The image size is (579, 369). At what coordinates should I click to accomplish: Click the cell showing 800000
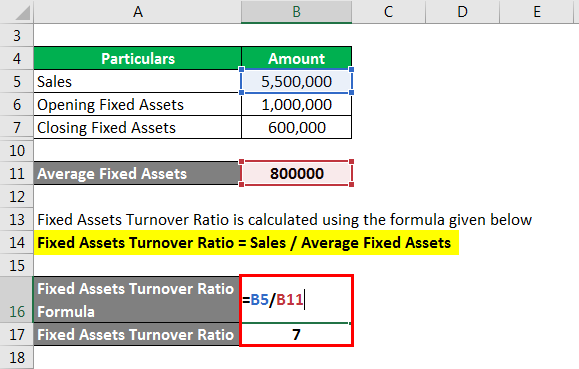click(x=297, y=174)
